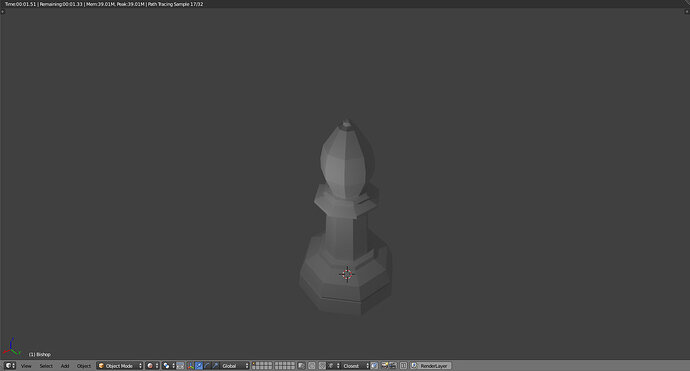Toggle manipulate center points only
690x371 pixels.
180,366
